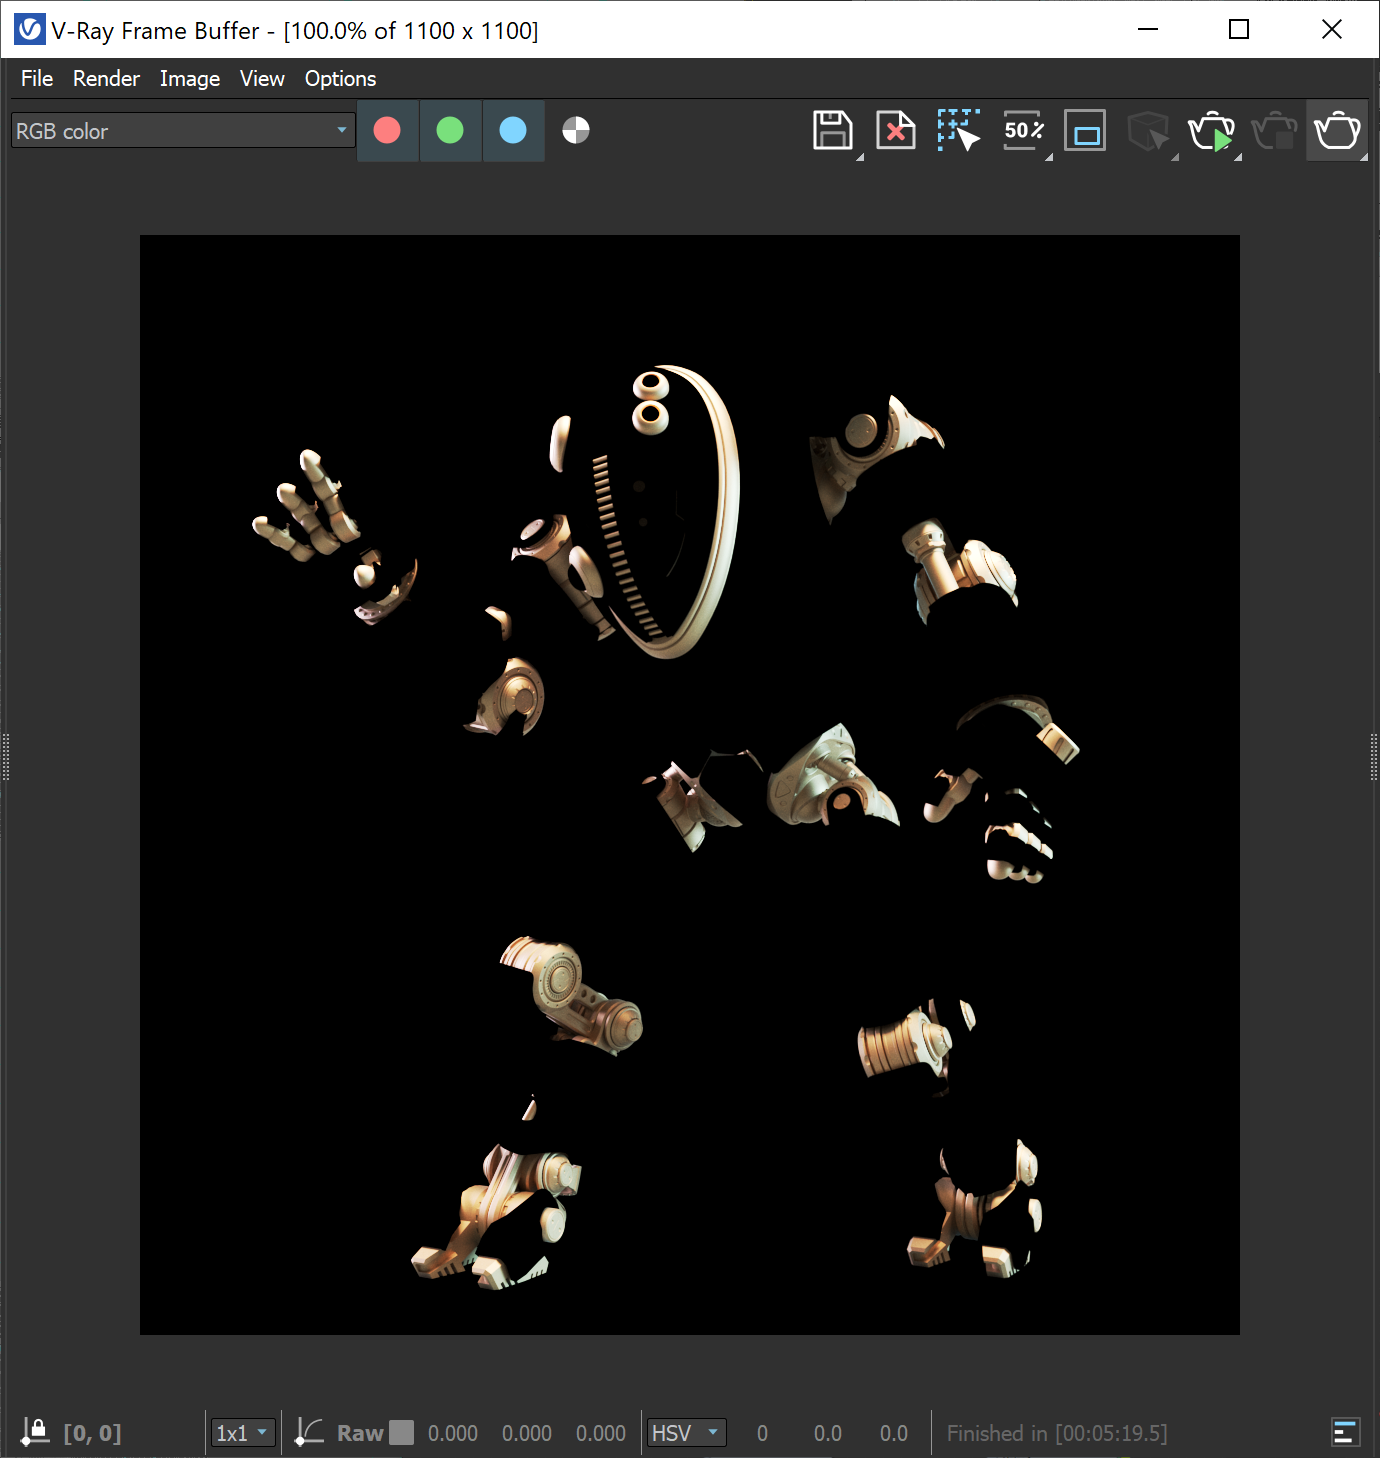Click the last render teapot icon

(1336, 130)
